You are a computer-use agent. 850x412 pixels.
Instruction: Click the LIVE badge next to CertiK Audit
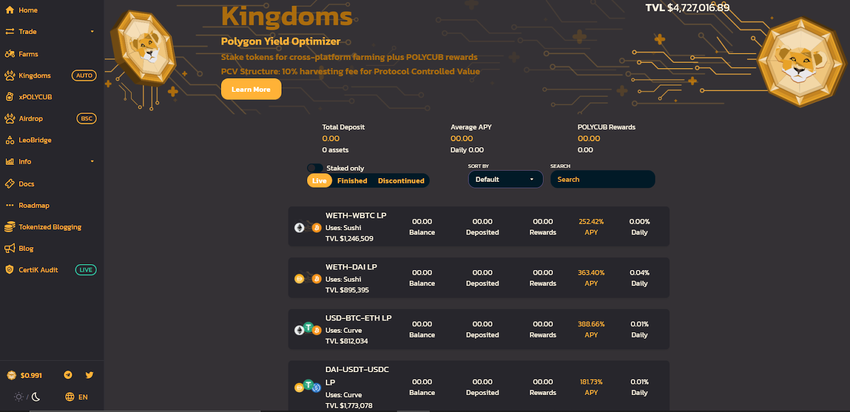(x=86, y=269)
